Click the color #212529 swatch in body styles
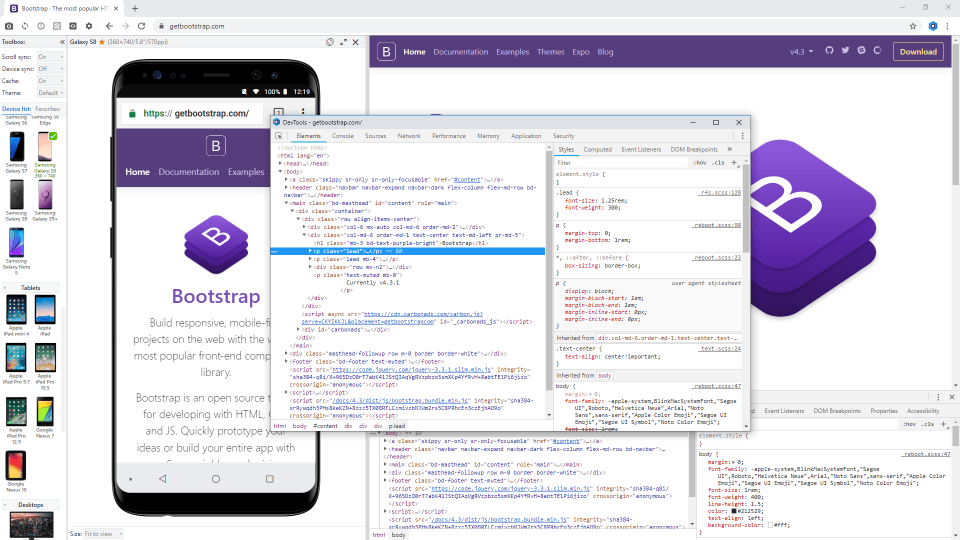This screenshot has width=960, height=540. click(735, 511)
